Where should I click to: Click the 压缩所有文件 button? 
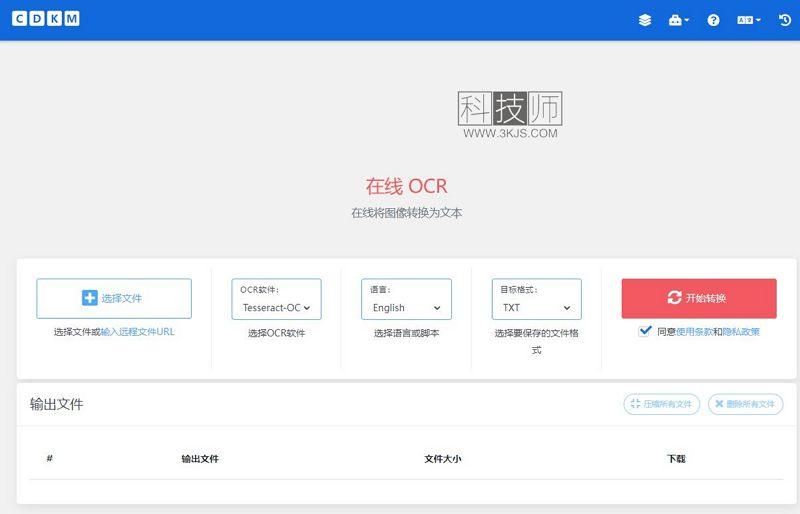pos(662,404)
